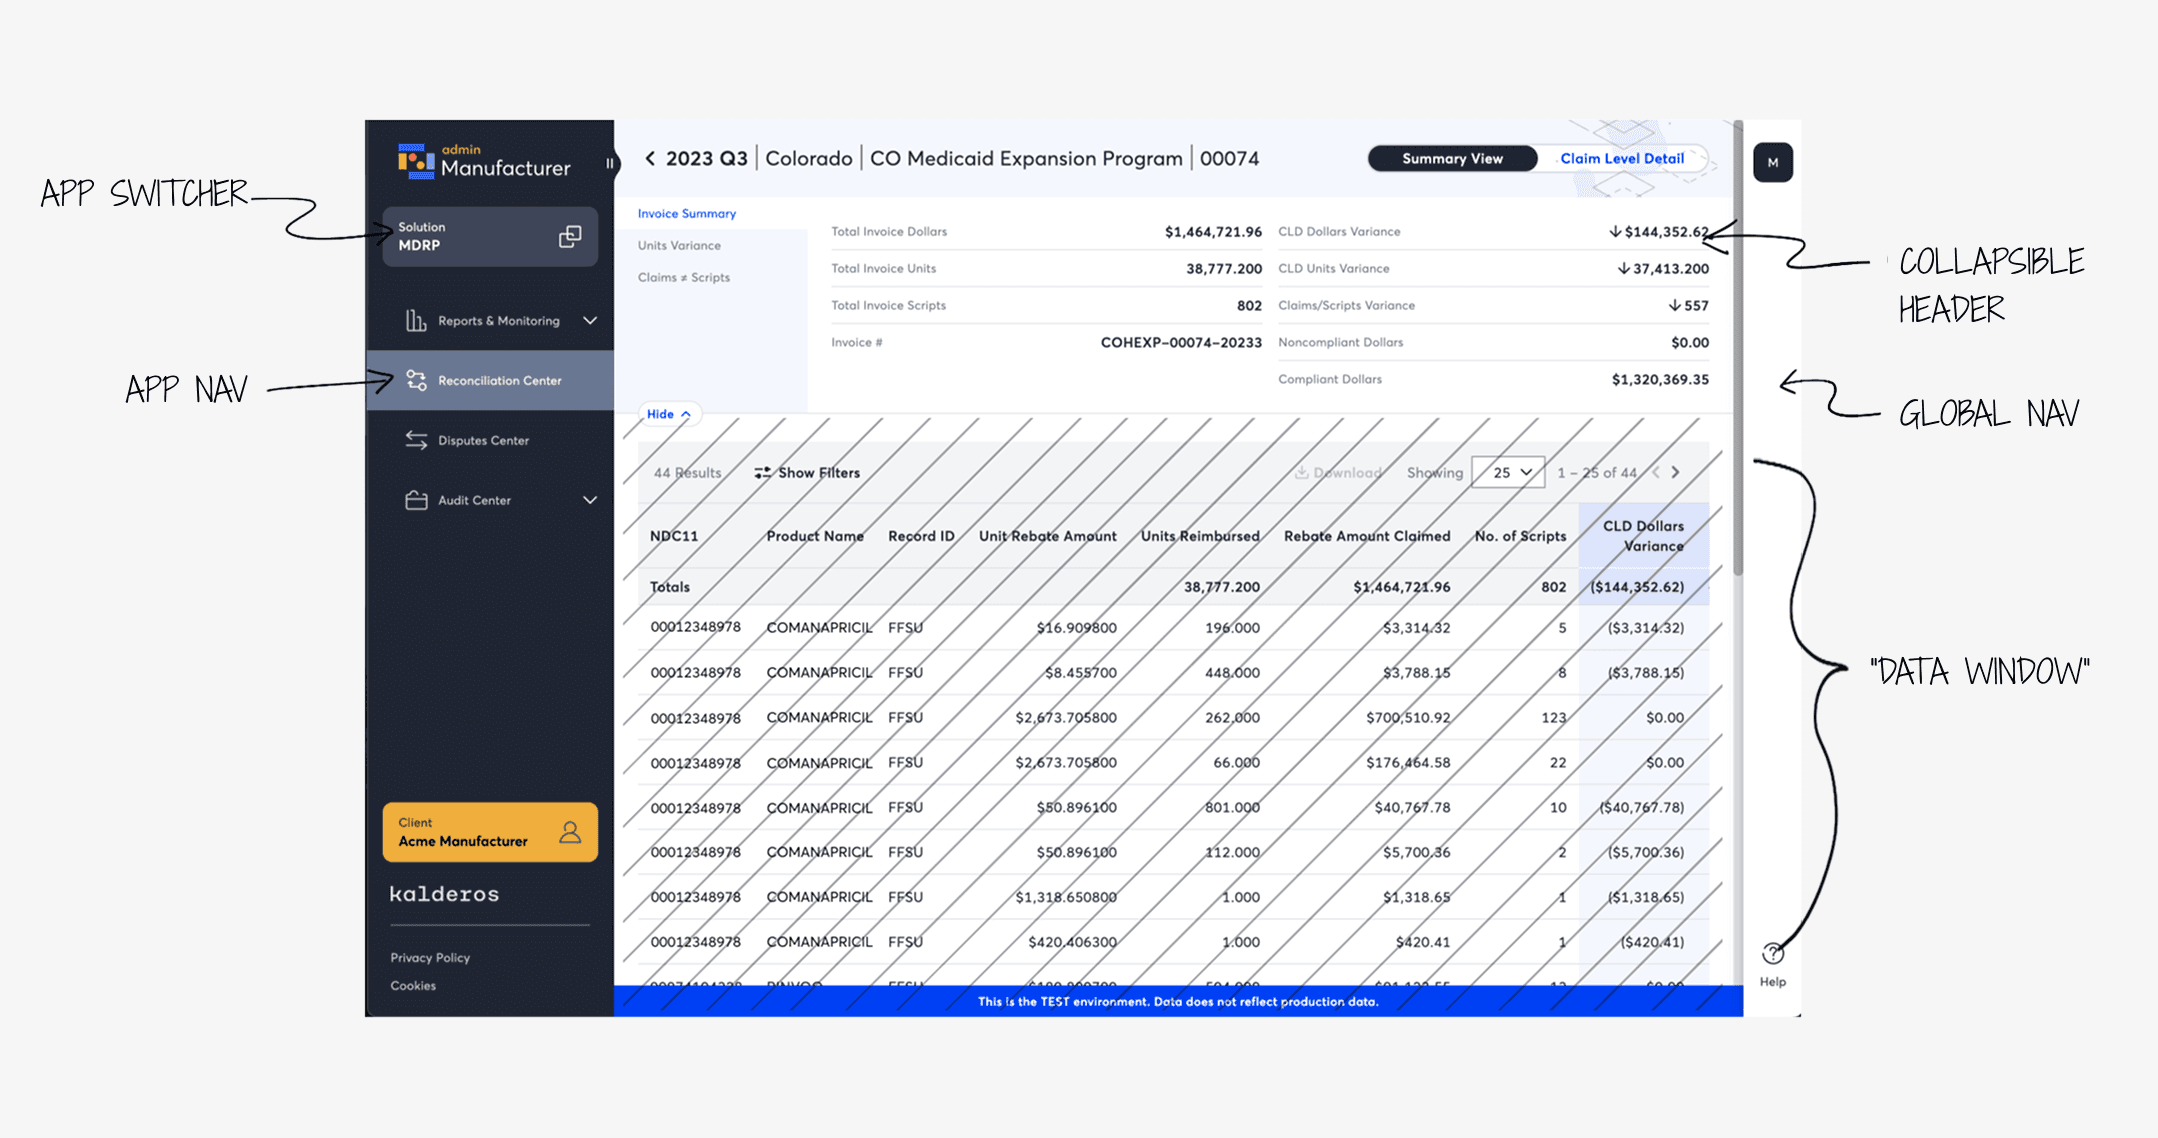Expand the Reports & Monitoring menu
This screenshot has height=1138, width=2158.
[x=590, y=321]
